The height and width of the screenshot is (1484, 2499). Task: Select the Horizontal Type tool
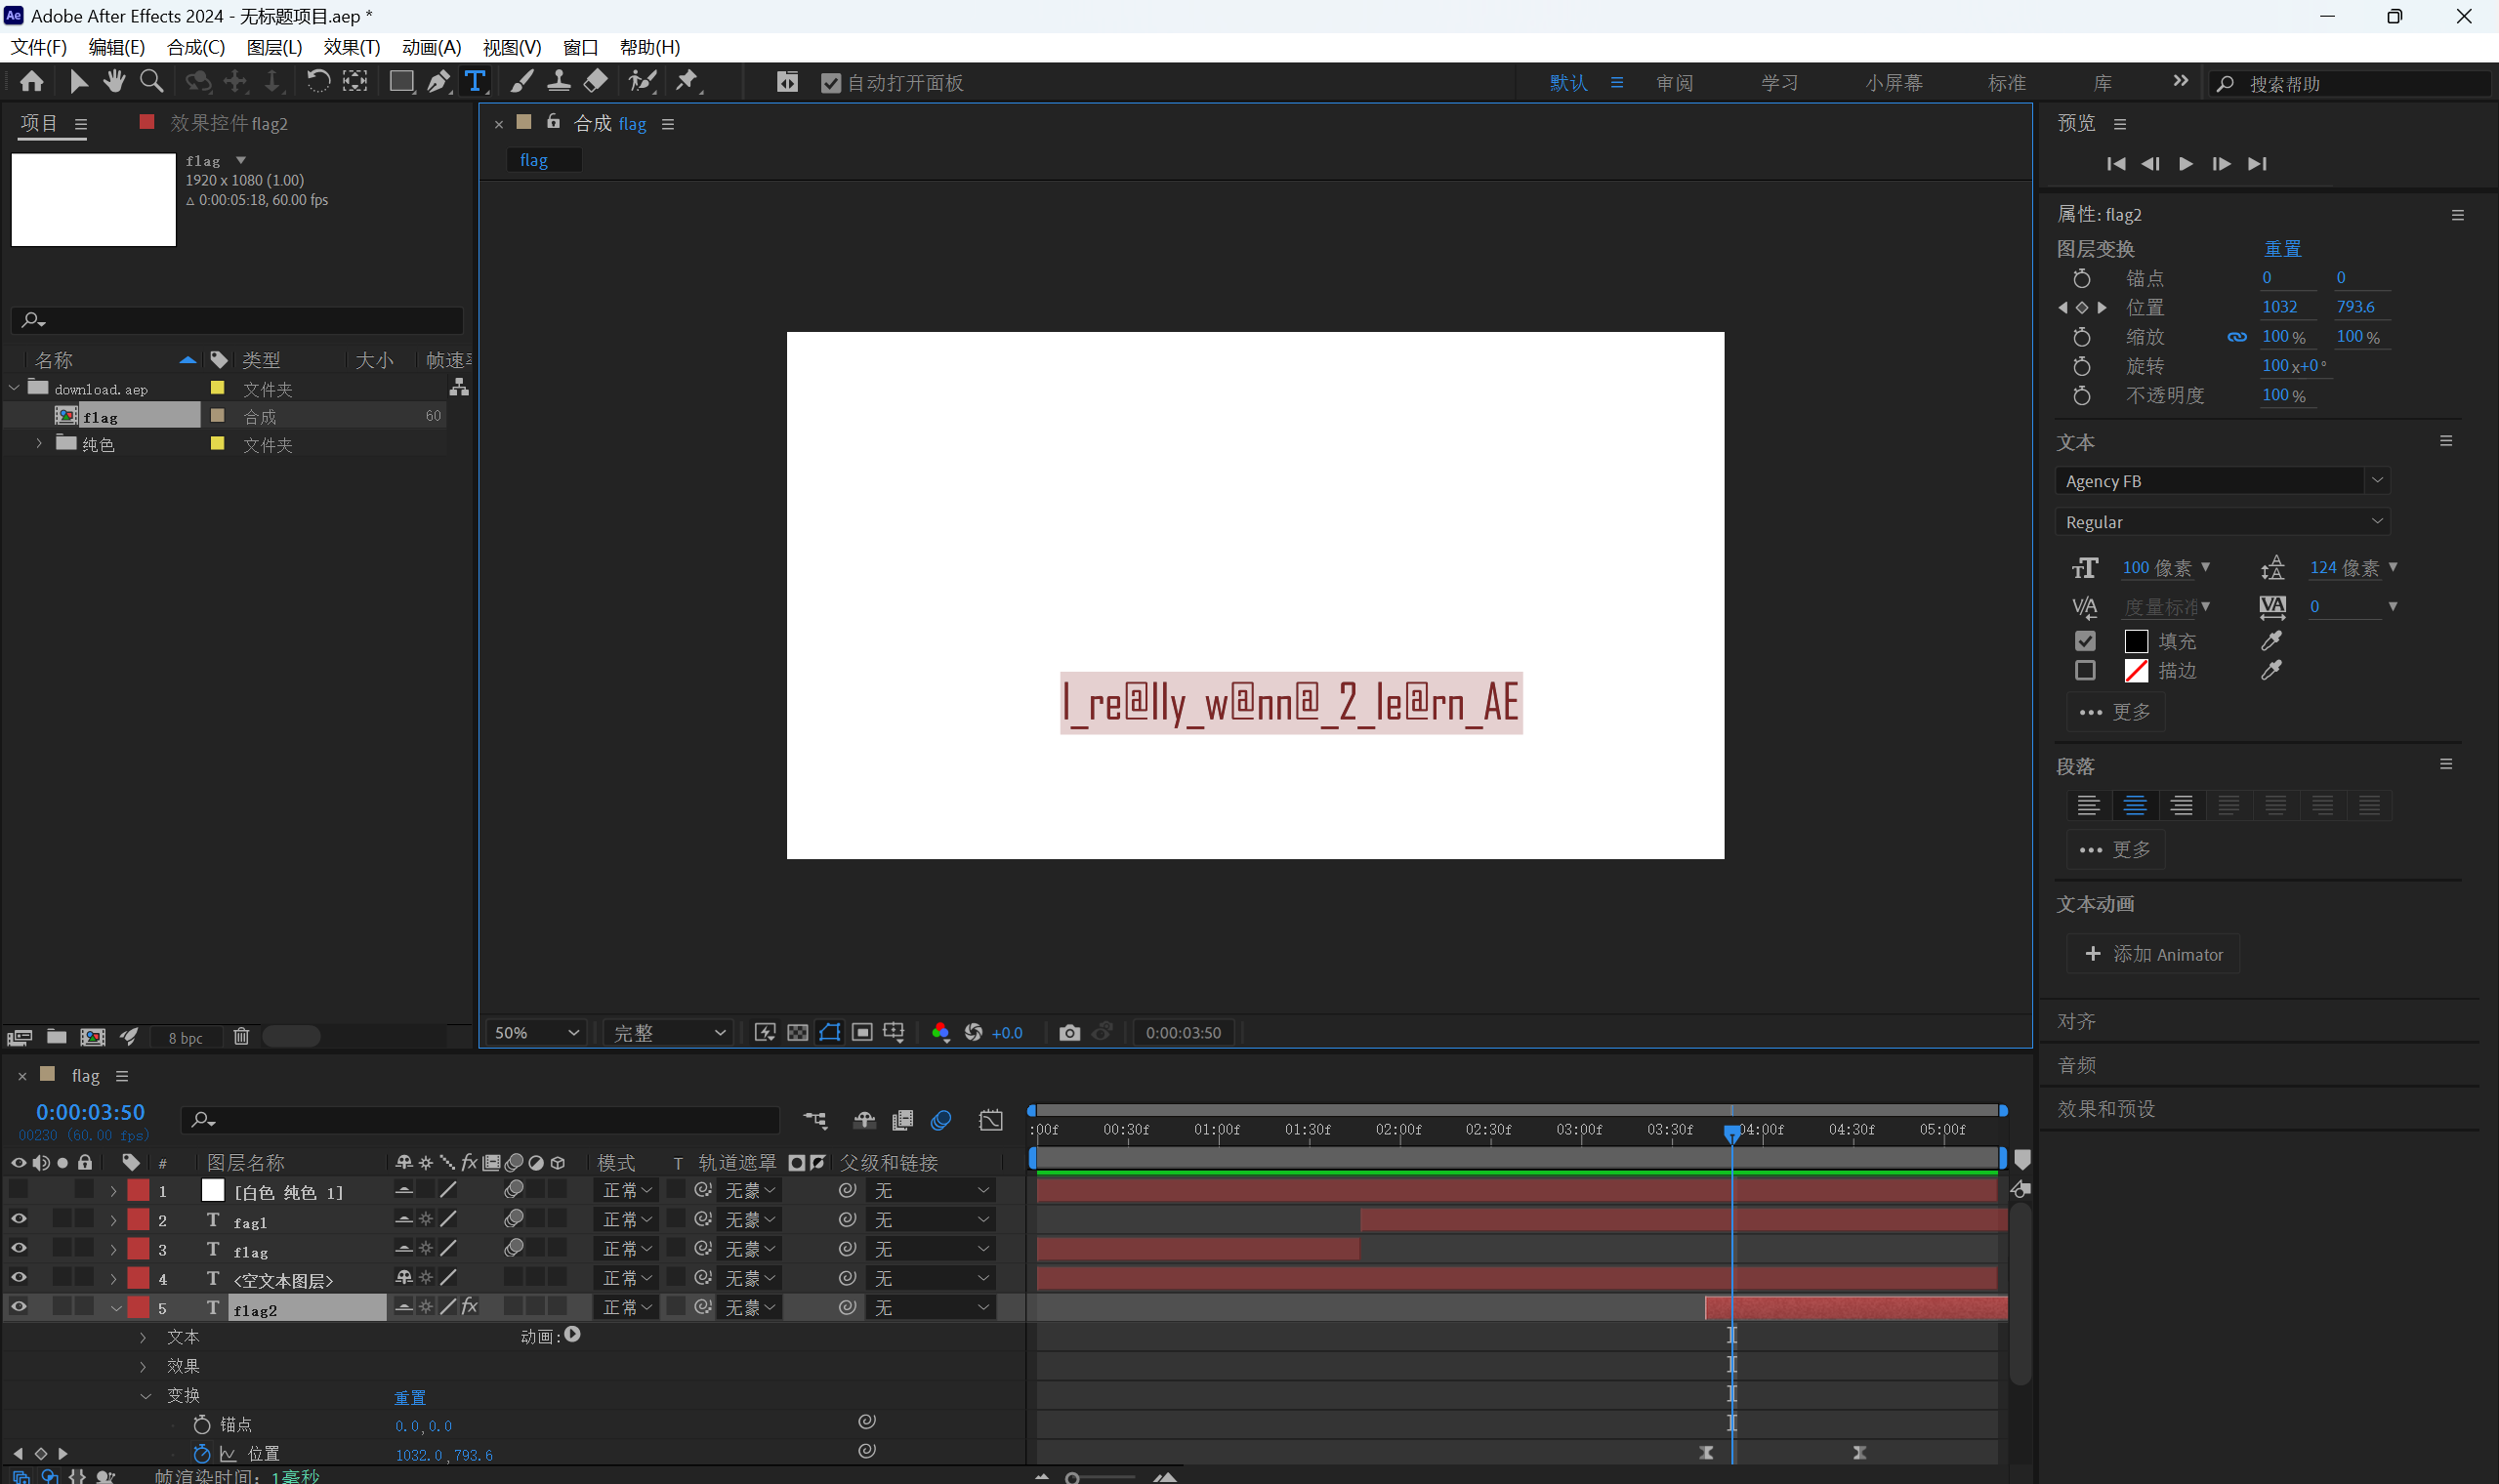[x=475, y=82]
